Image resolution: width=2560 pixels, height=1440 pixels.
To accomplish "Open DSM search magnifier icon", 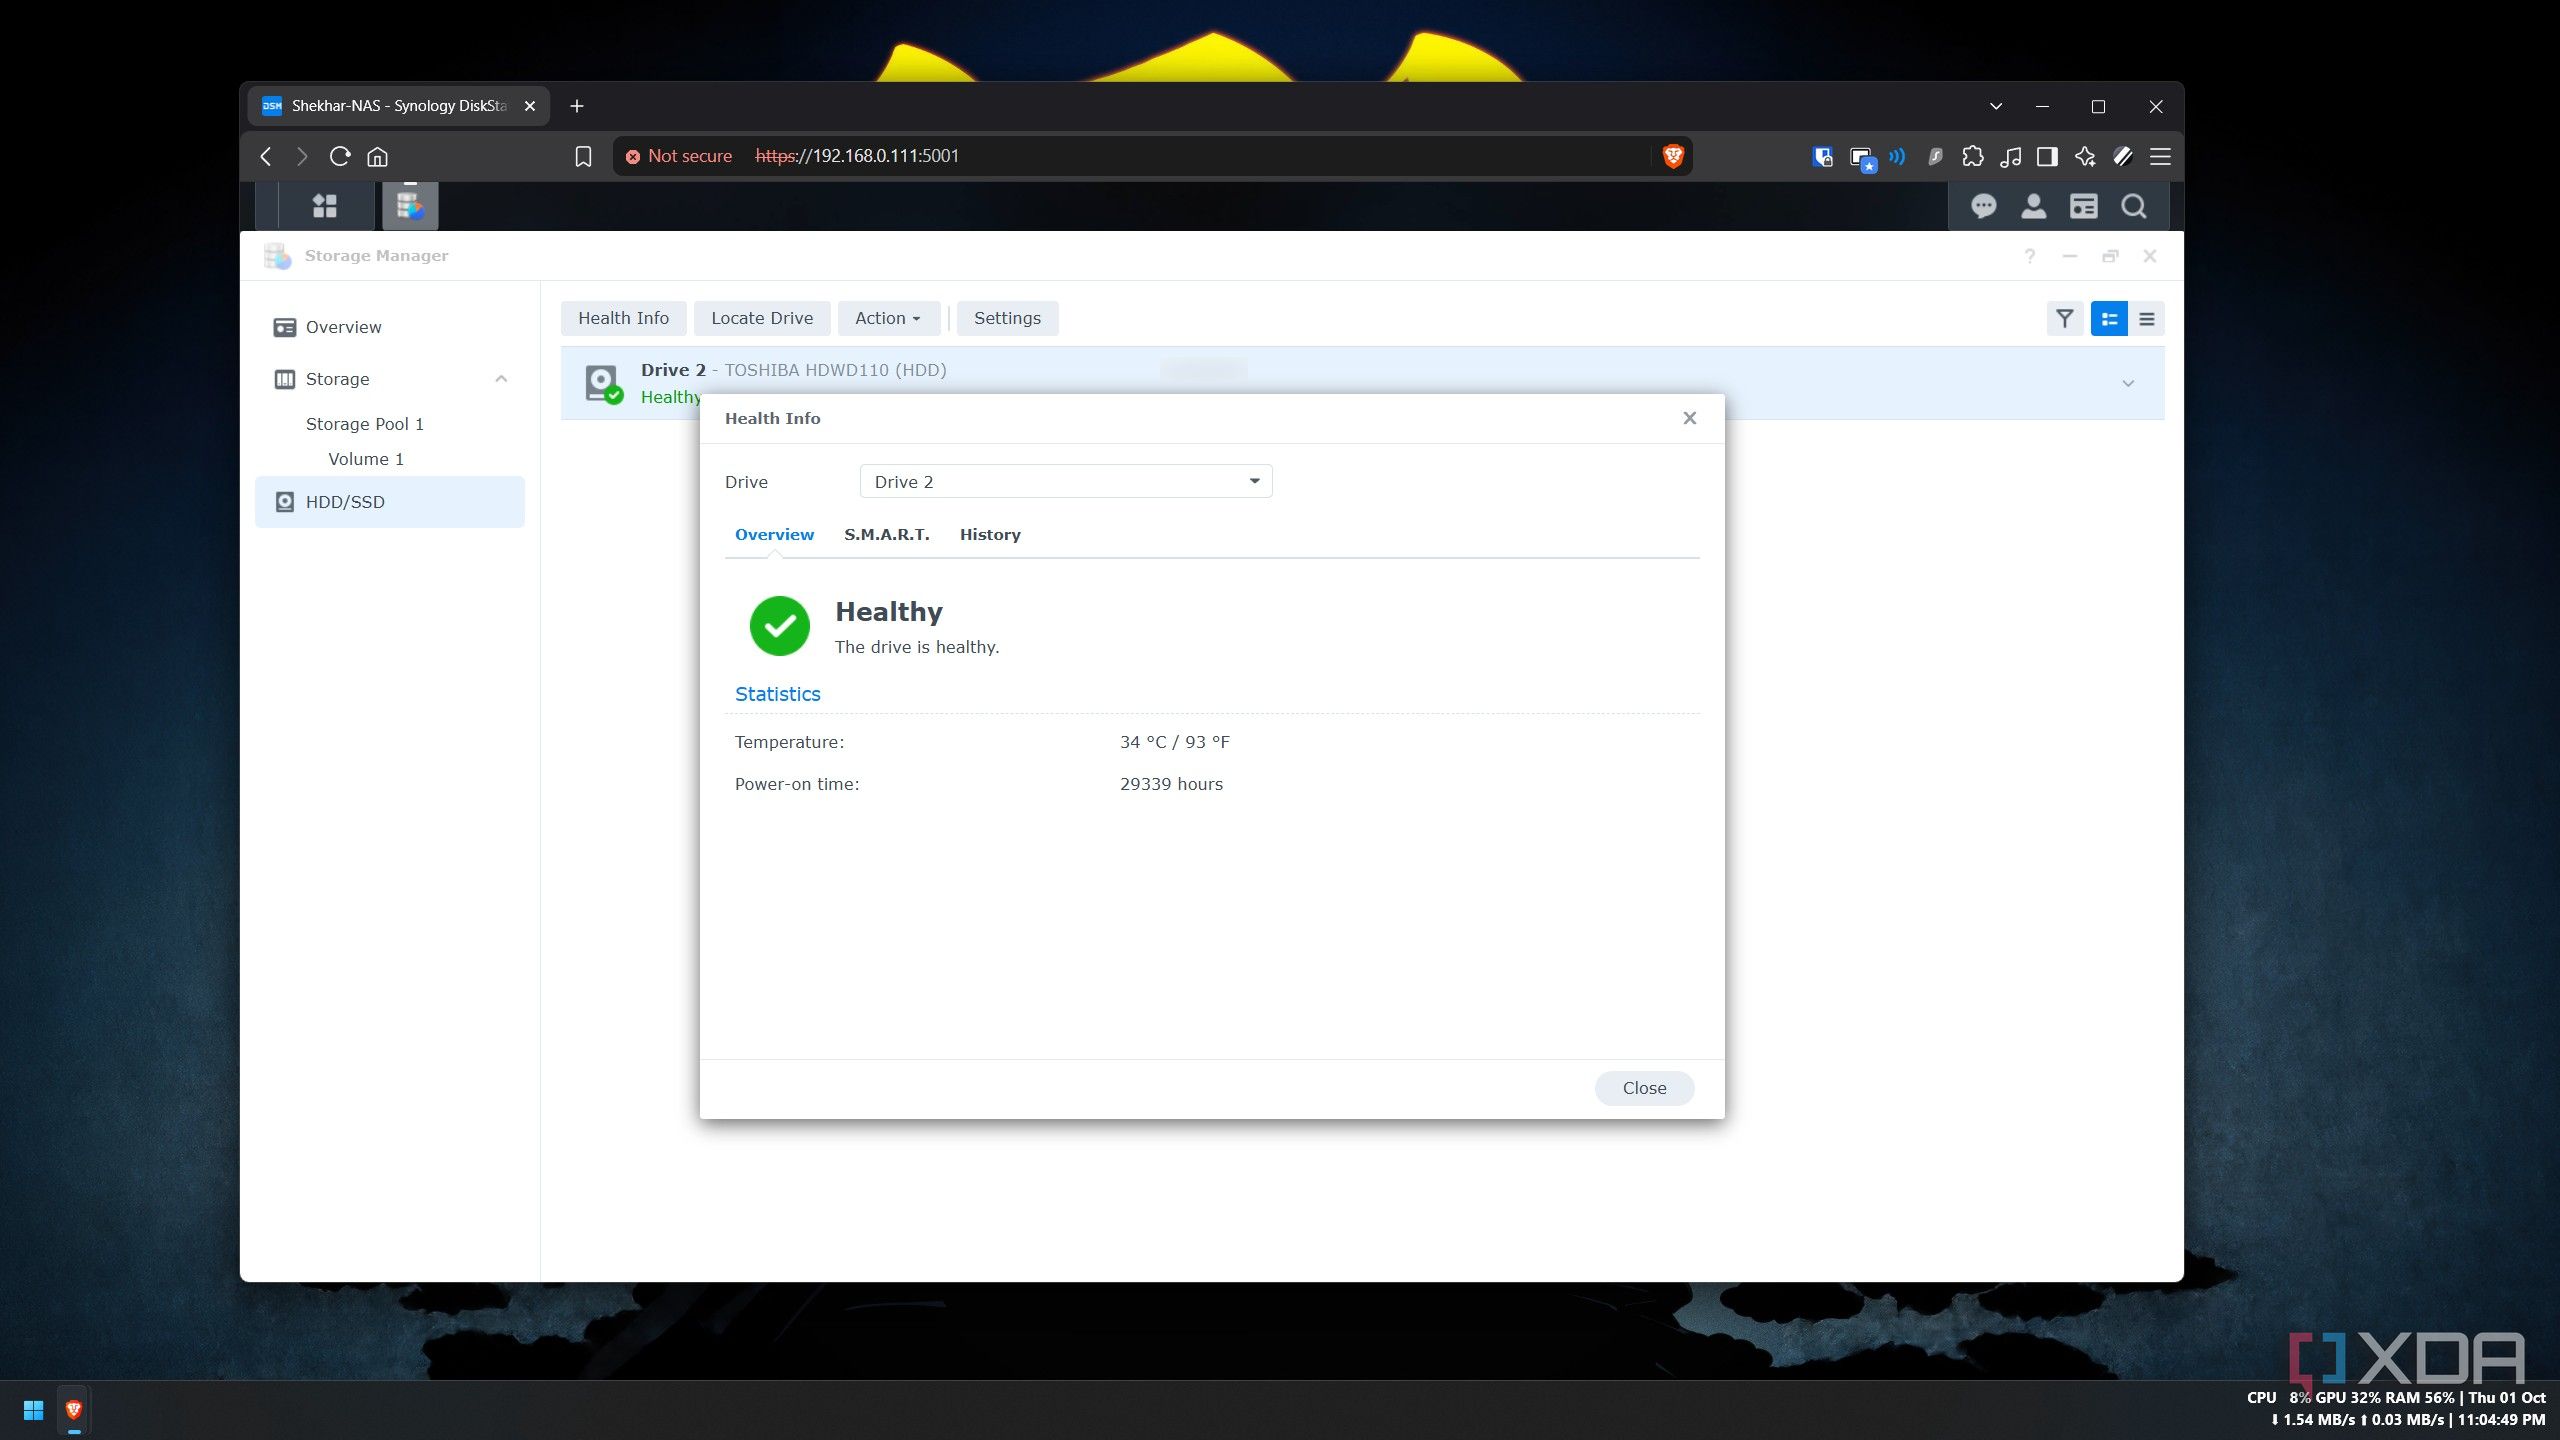I will click(x=2134, y=206).
